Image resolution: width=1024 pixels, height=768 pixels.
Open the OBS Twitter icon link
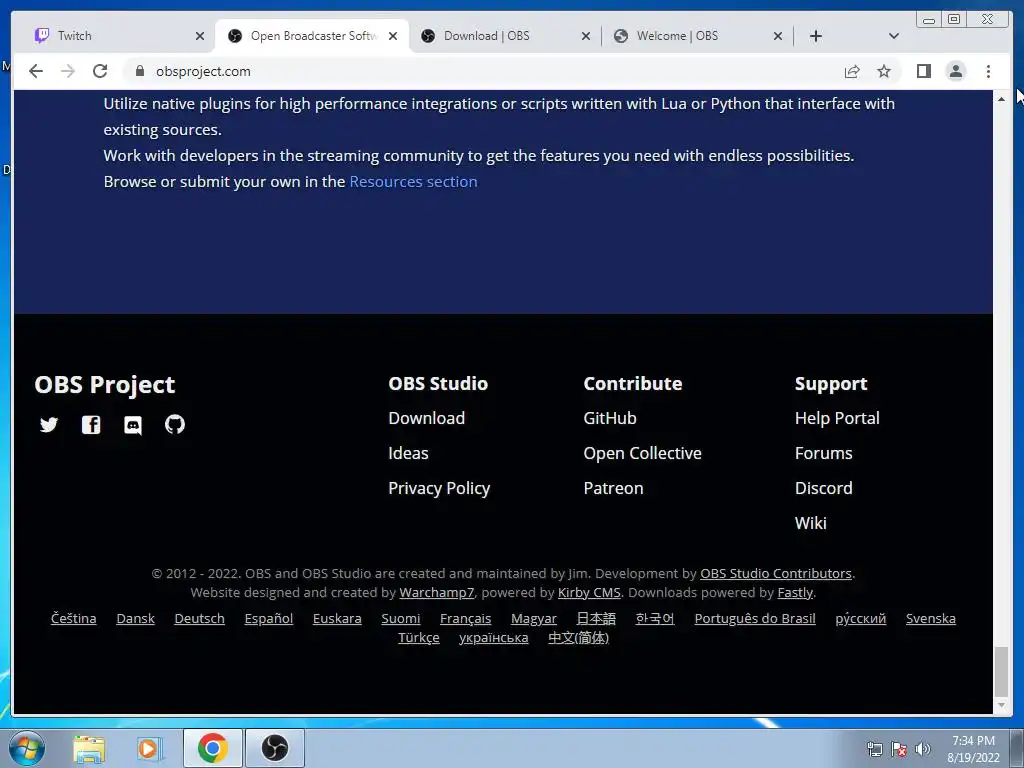point(49,425)
